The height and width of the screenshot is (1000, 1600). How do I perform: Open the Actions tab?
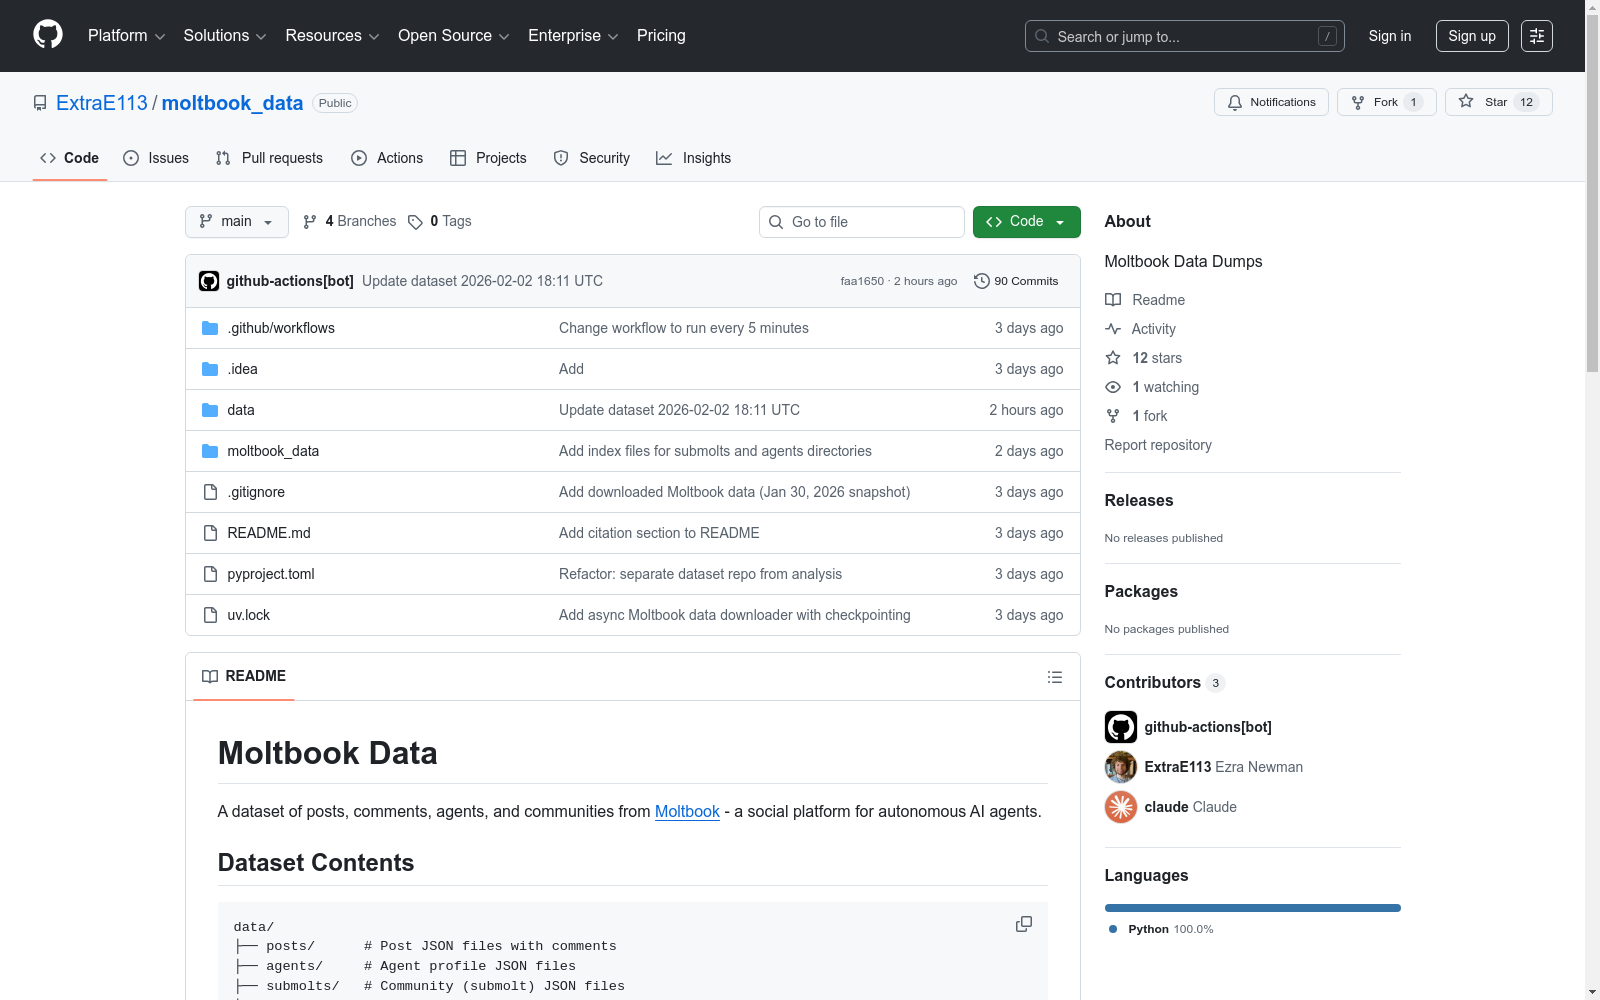coord(387,158)
